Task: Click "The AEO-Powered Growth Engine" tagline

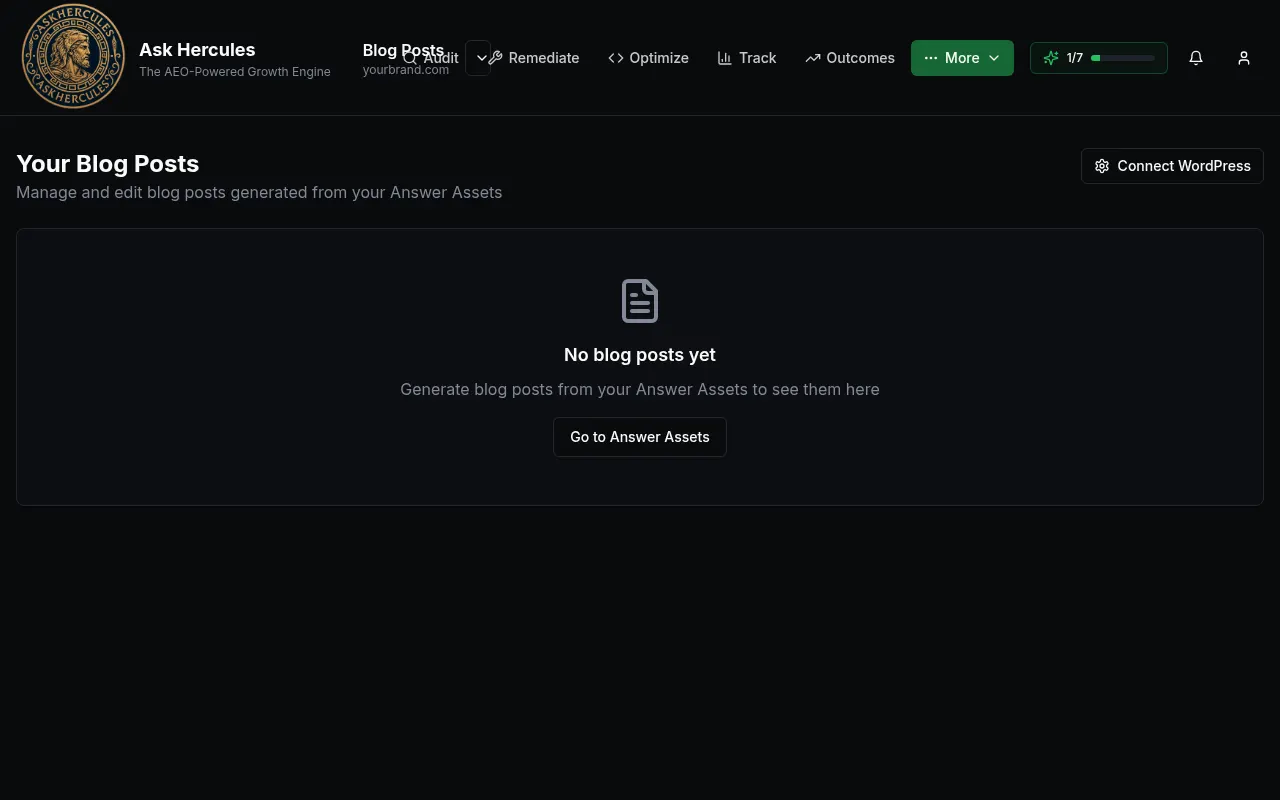Action: [235, 72]
